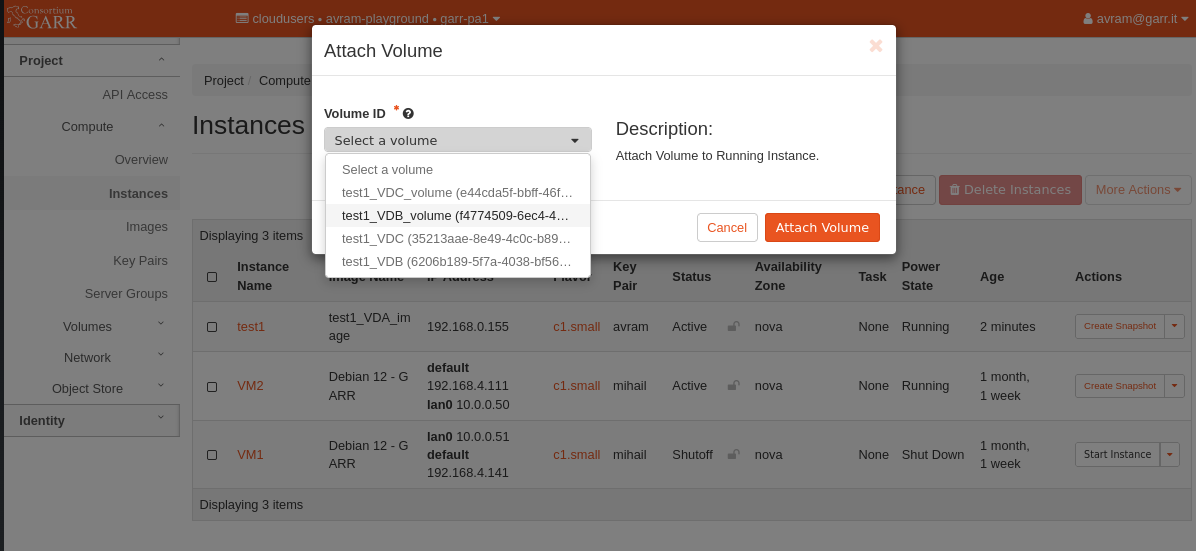The image size is (1196, 551).
Task: Choose test1_VDC (35213aae) volume option
Action: (x=458, y=239)
